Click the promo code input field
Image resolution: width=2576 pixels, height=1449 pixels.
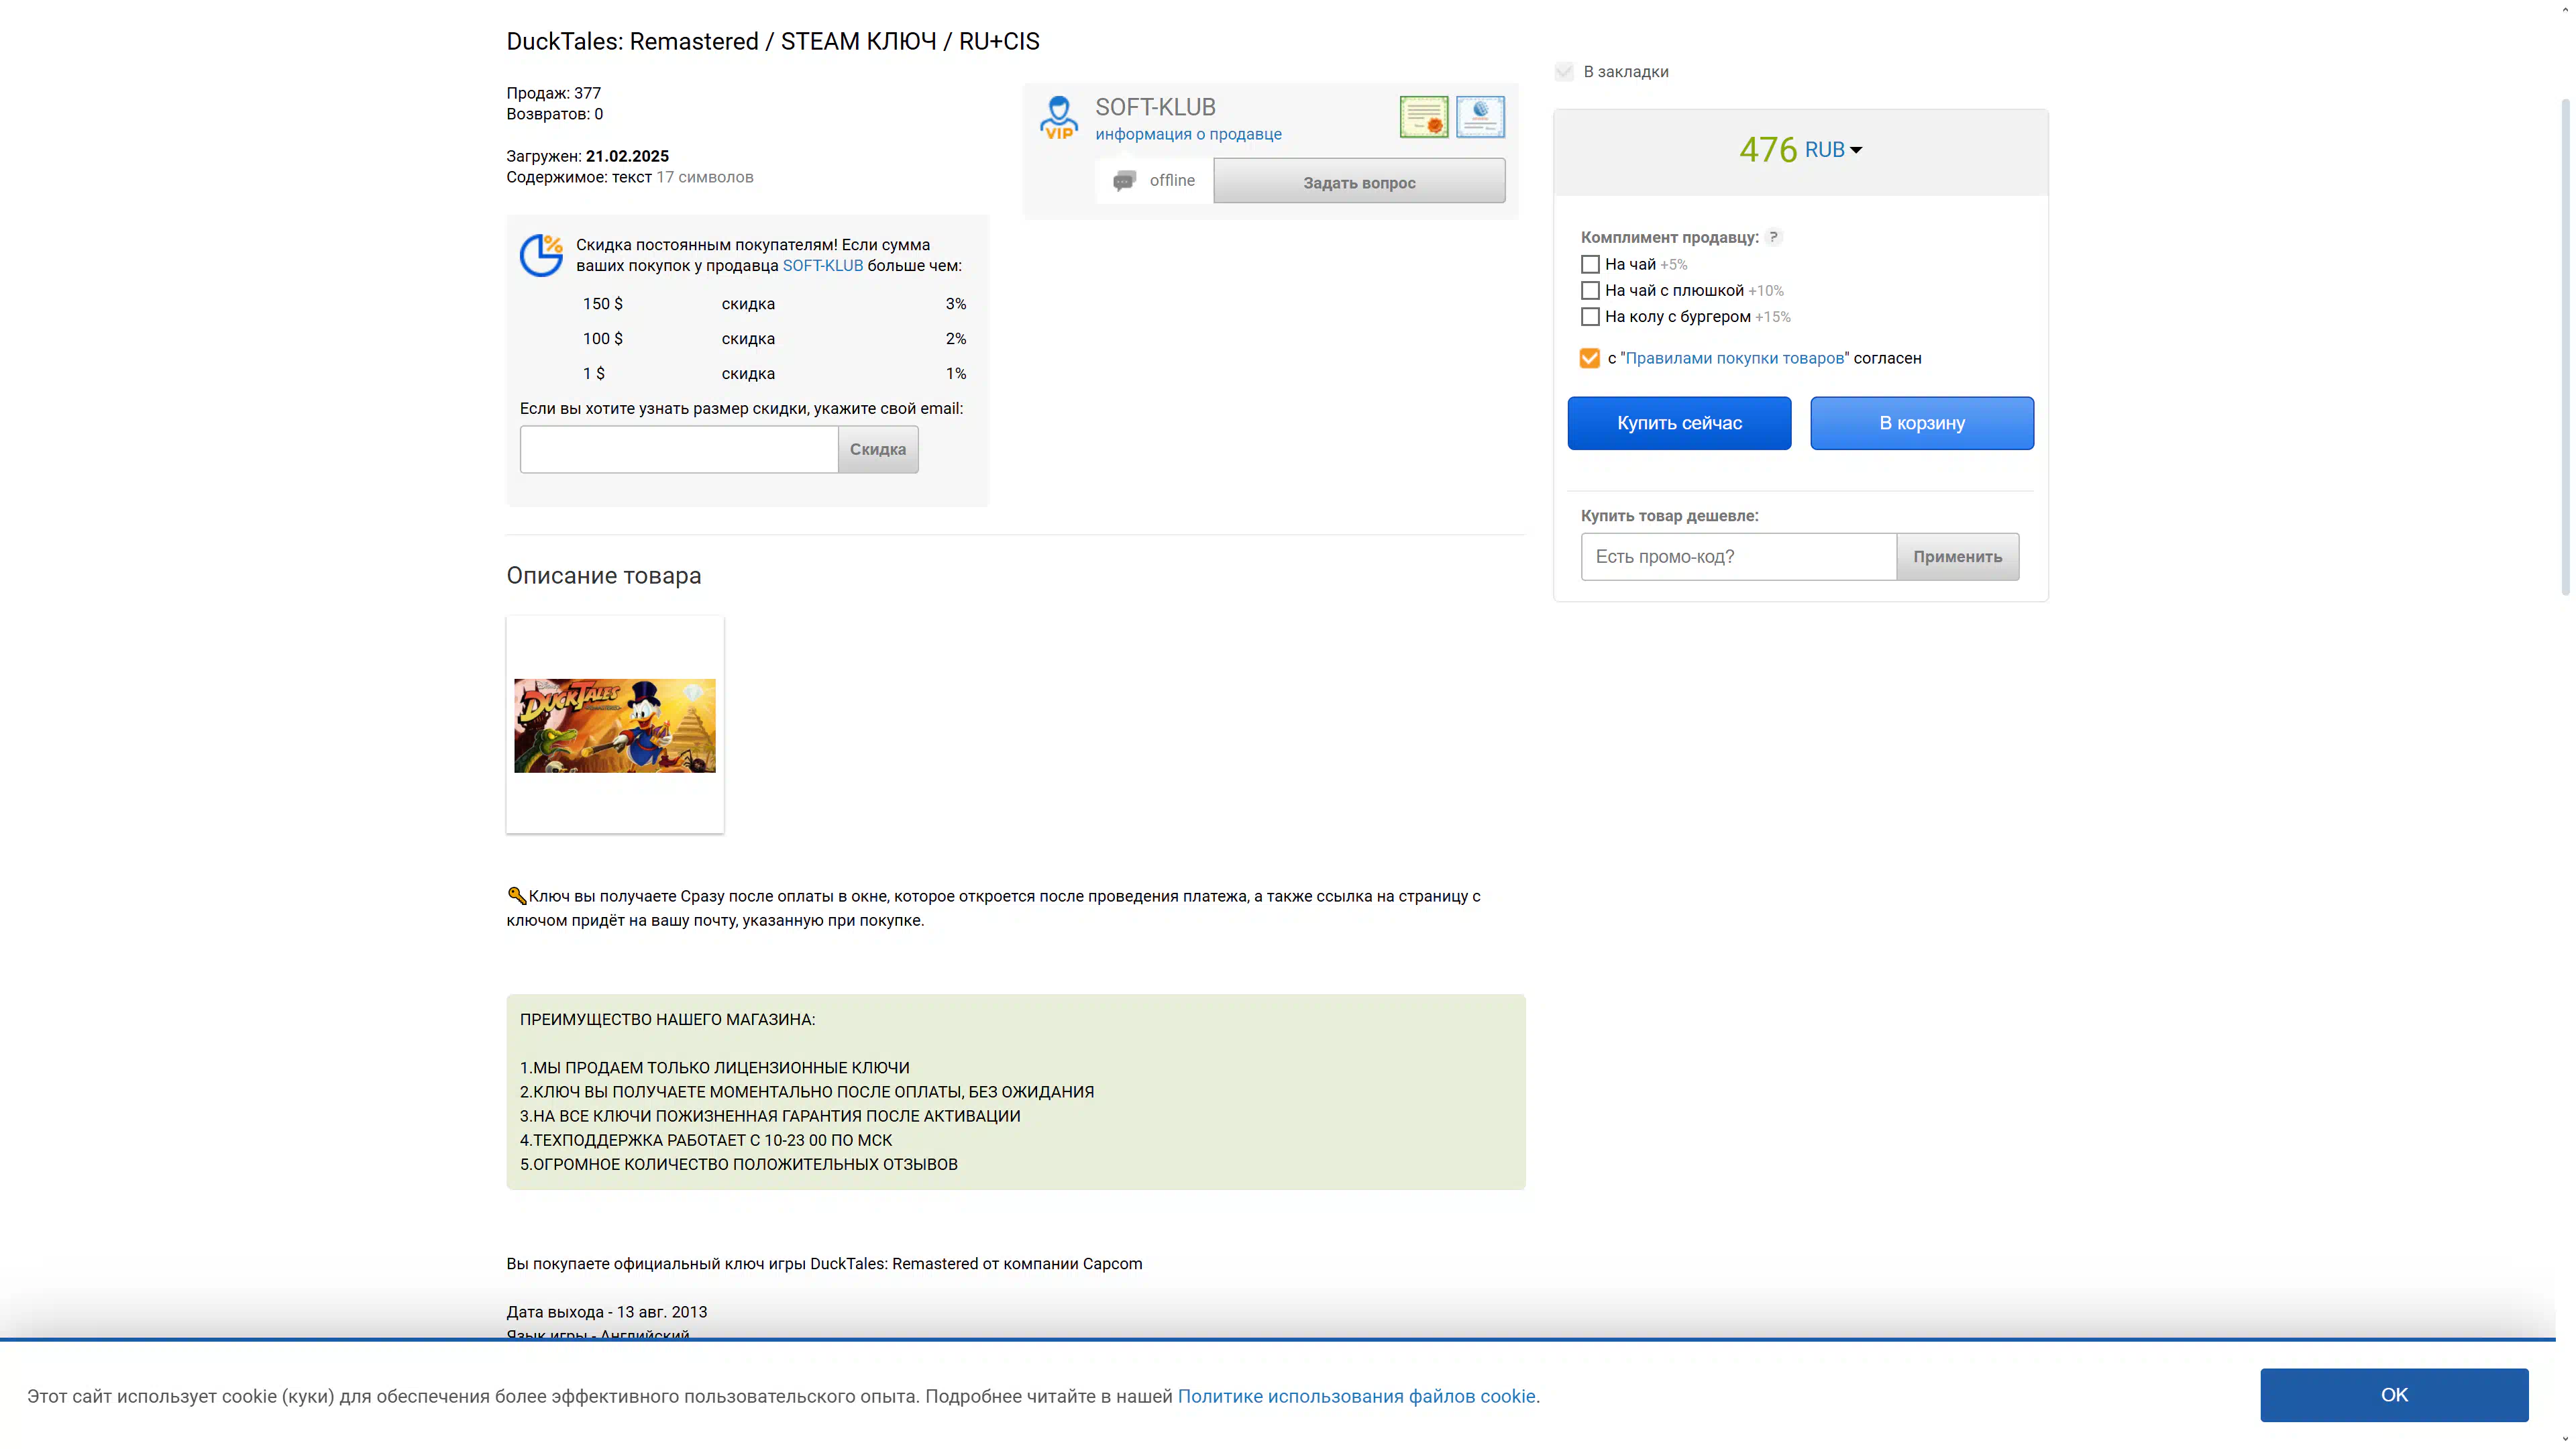[1738, 557]
